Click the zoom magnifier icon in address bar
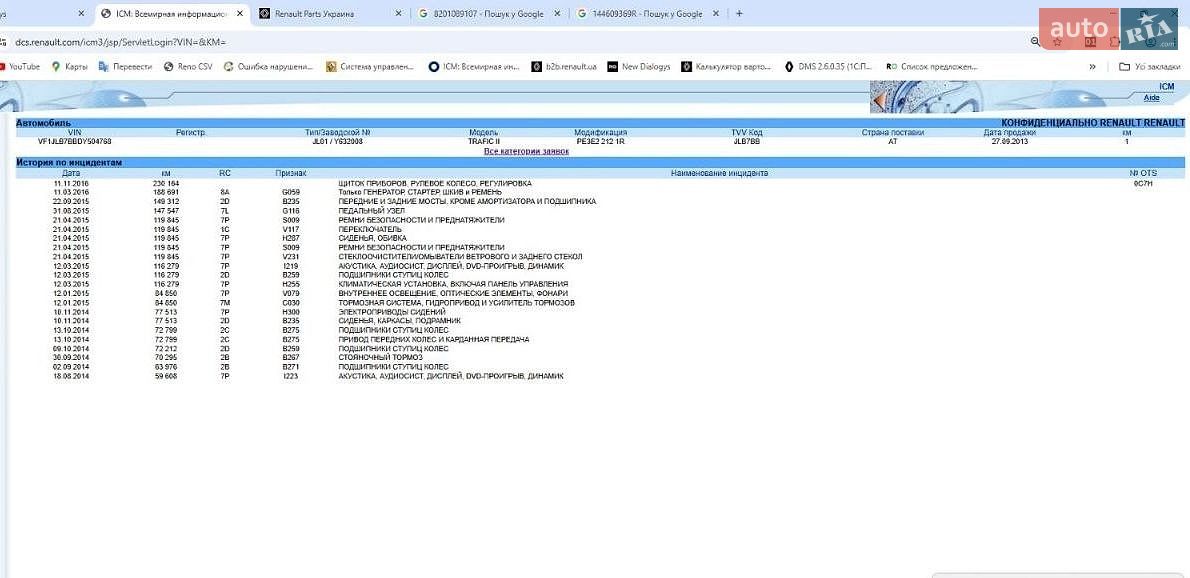 click(x=1036, y=42)
